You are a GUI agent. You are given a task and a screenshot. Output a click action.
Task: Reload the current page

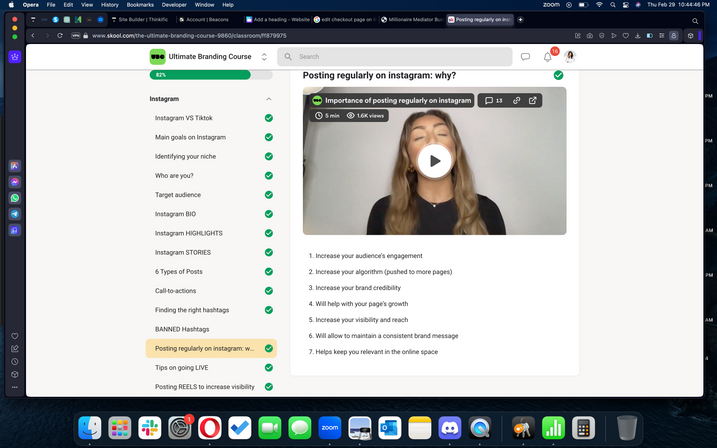pyautogui.click(x=60, y=36)
